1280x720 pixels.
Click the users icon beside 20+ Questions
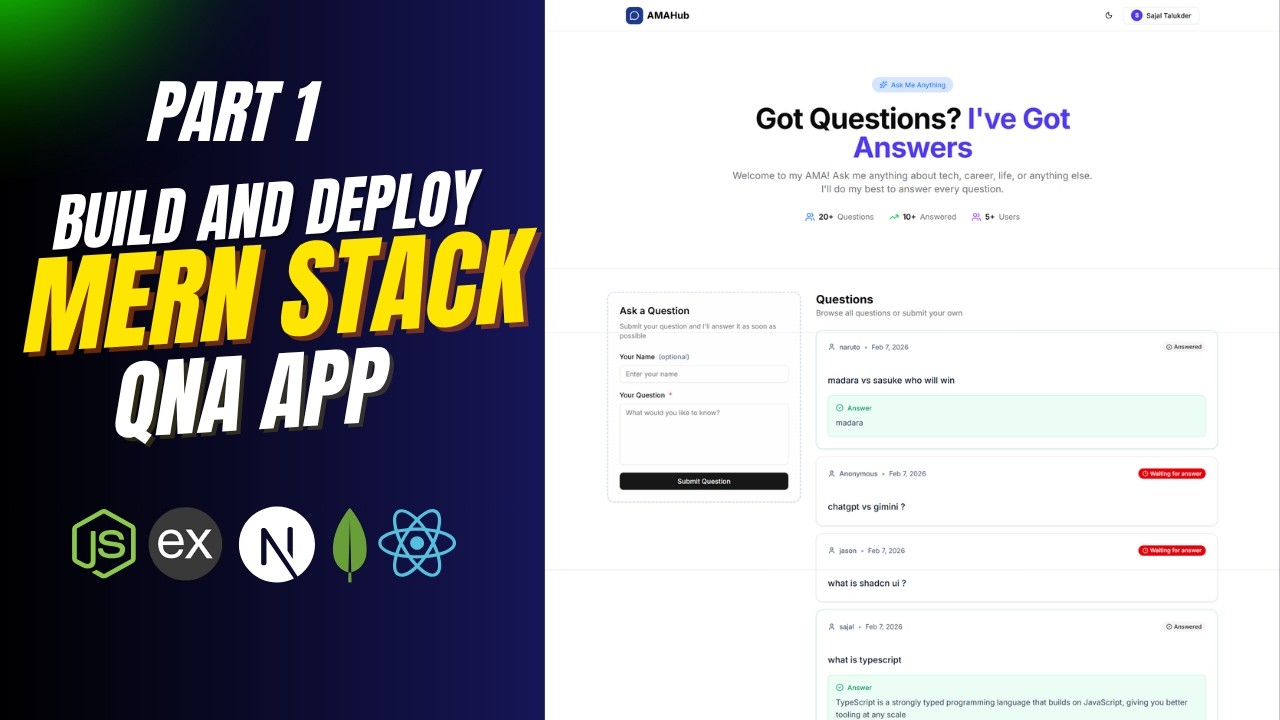(x=810, y=217)
